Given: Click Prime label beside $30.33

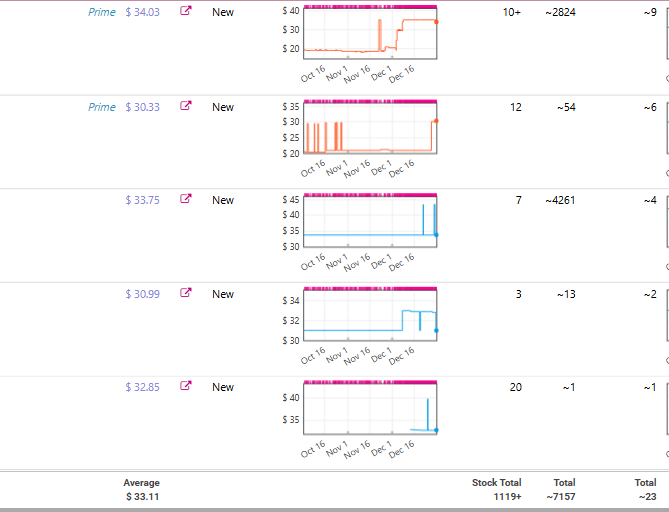Looking at the screenshot, I should [102, 107].
